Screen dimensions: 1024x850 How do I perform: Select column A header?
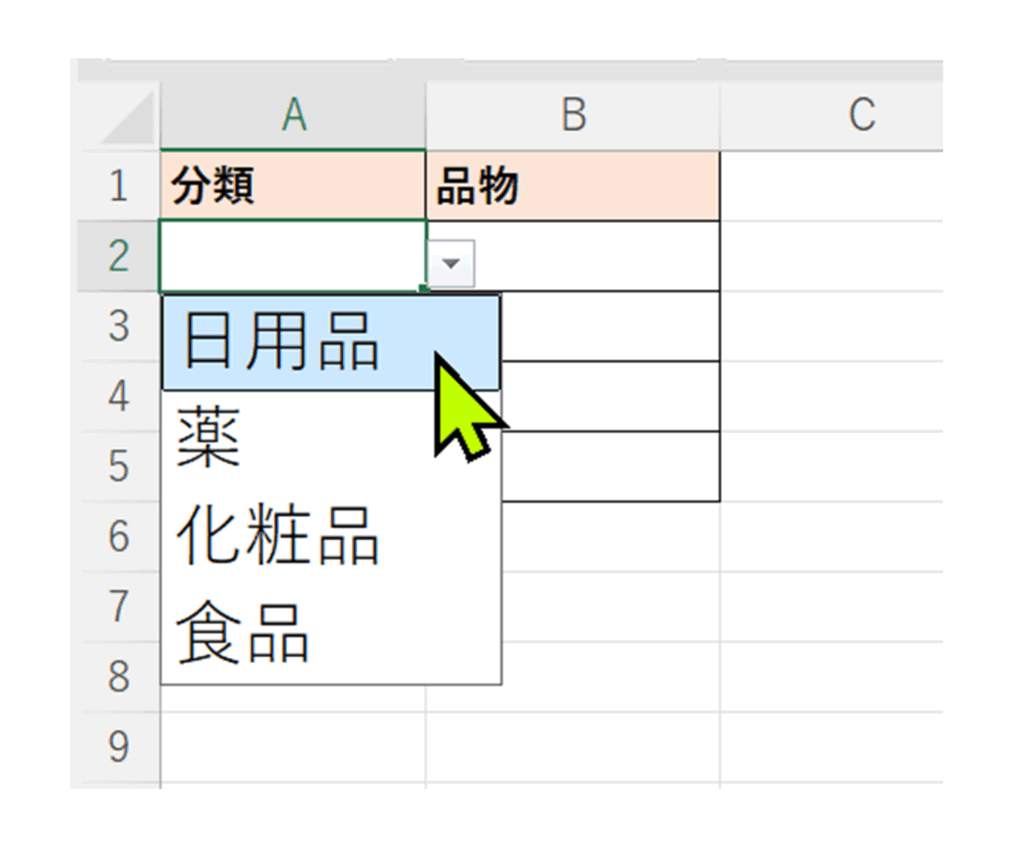(293, 116)
